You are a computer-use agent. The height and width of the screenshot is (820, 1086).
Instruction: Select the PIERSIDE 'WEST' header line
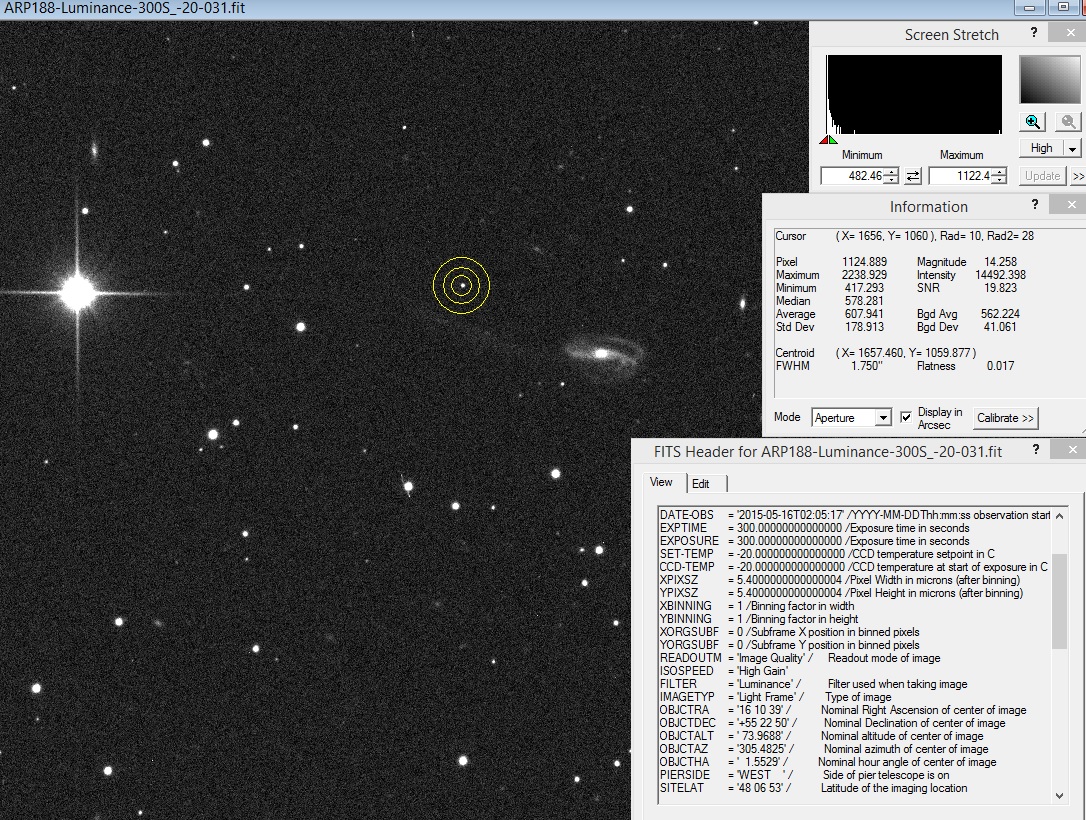804,775
